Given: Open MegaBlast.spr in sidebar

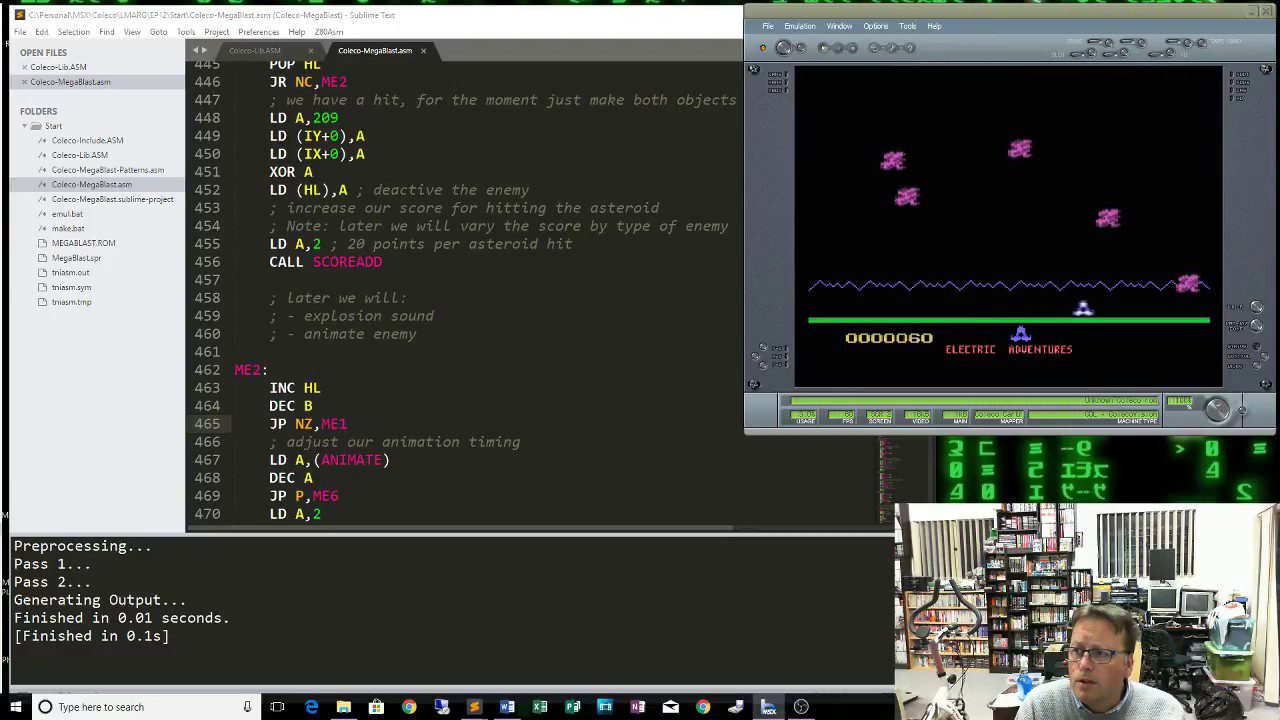Looking at the screenshot, I should [x=76, y=258].
